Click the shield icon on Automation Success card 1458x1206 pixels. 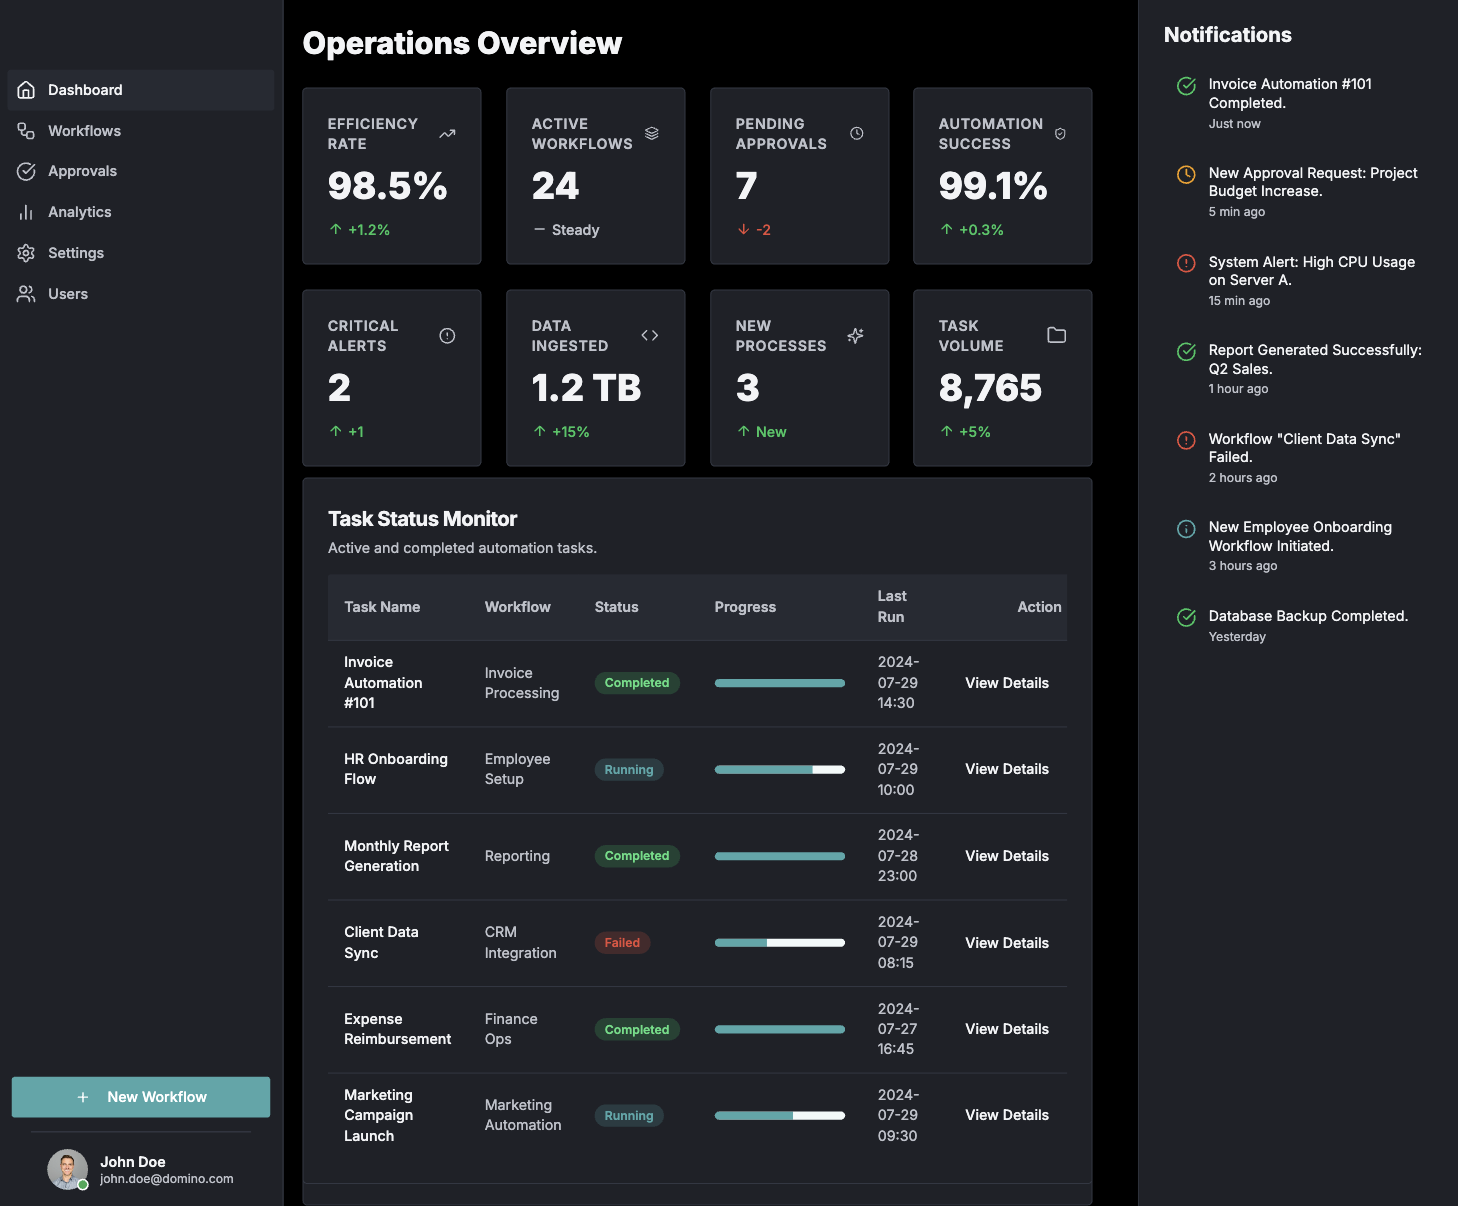(1060, 134)
